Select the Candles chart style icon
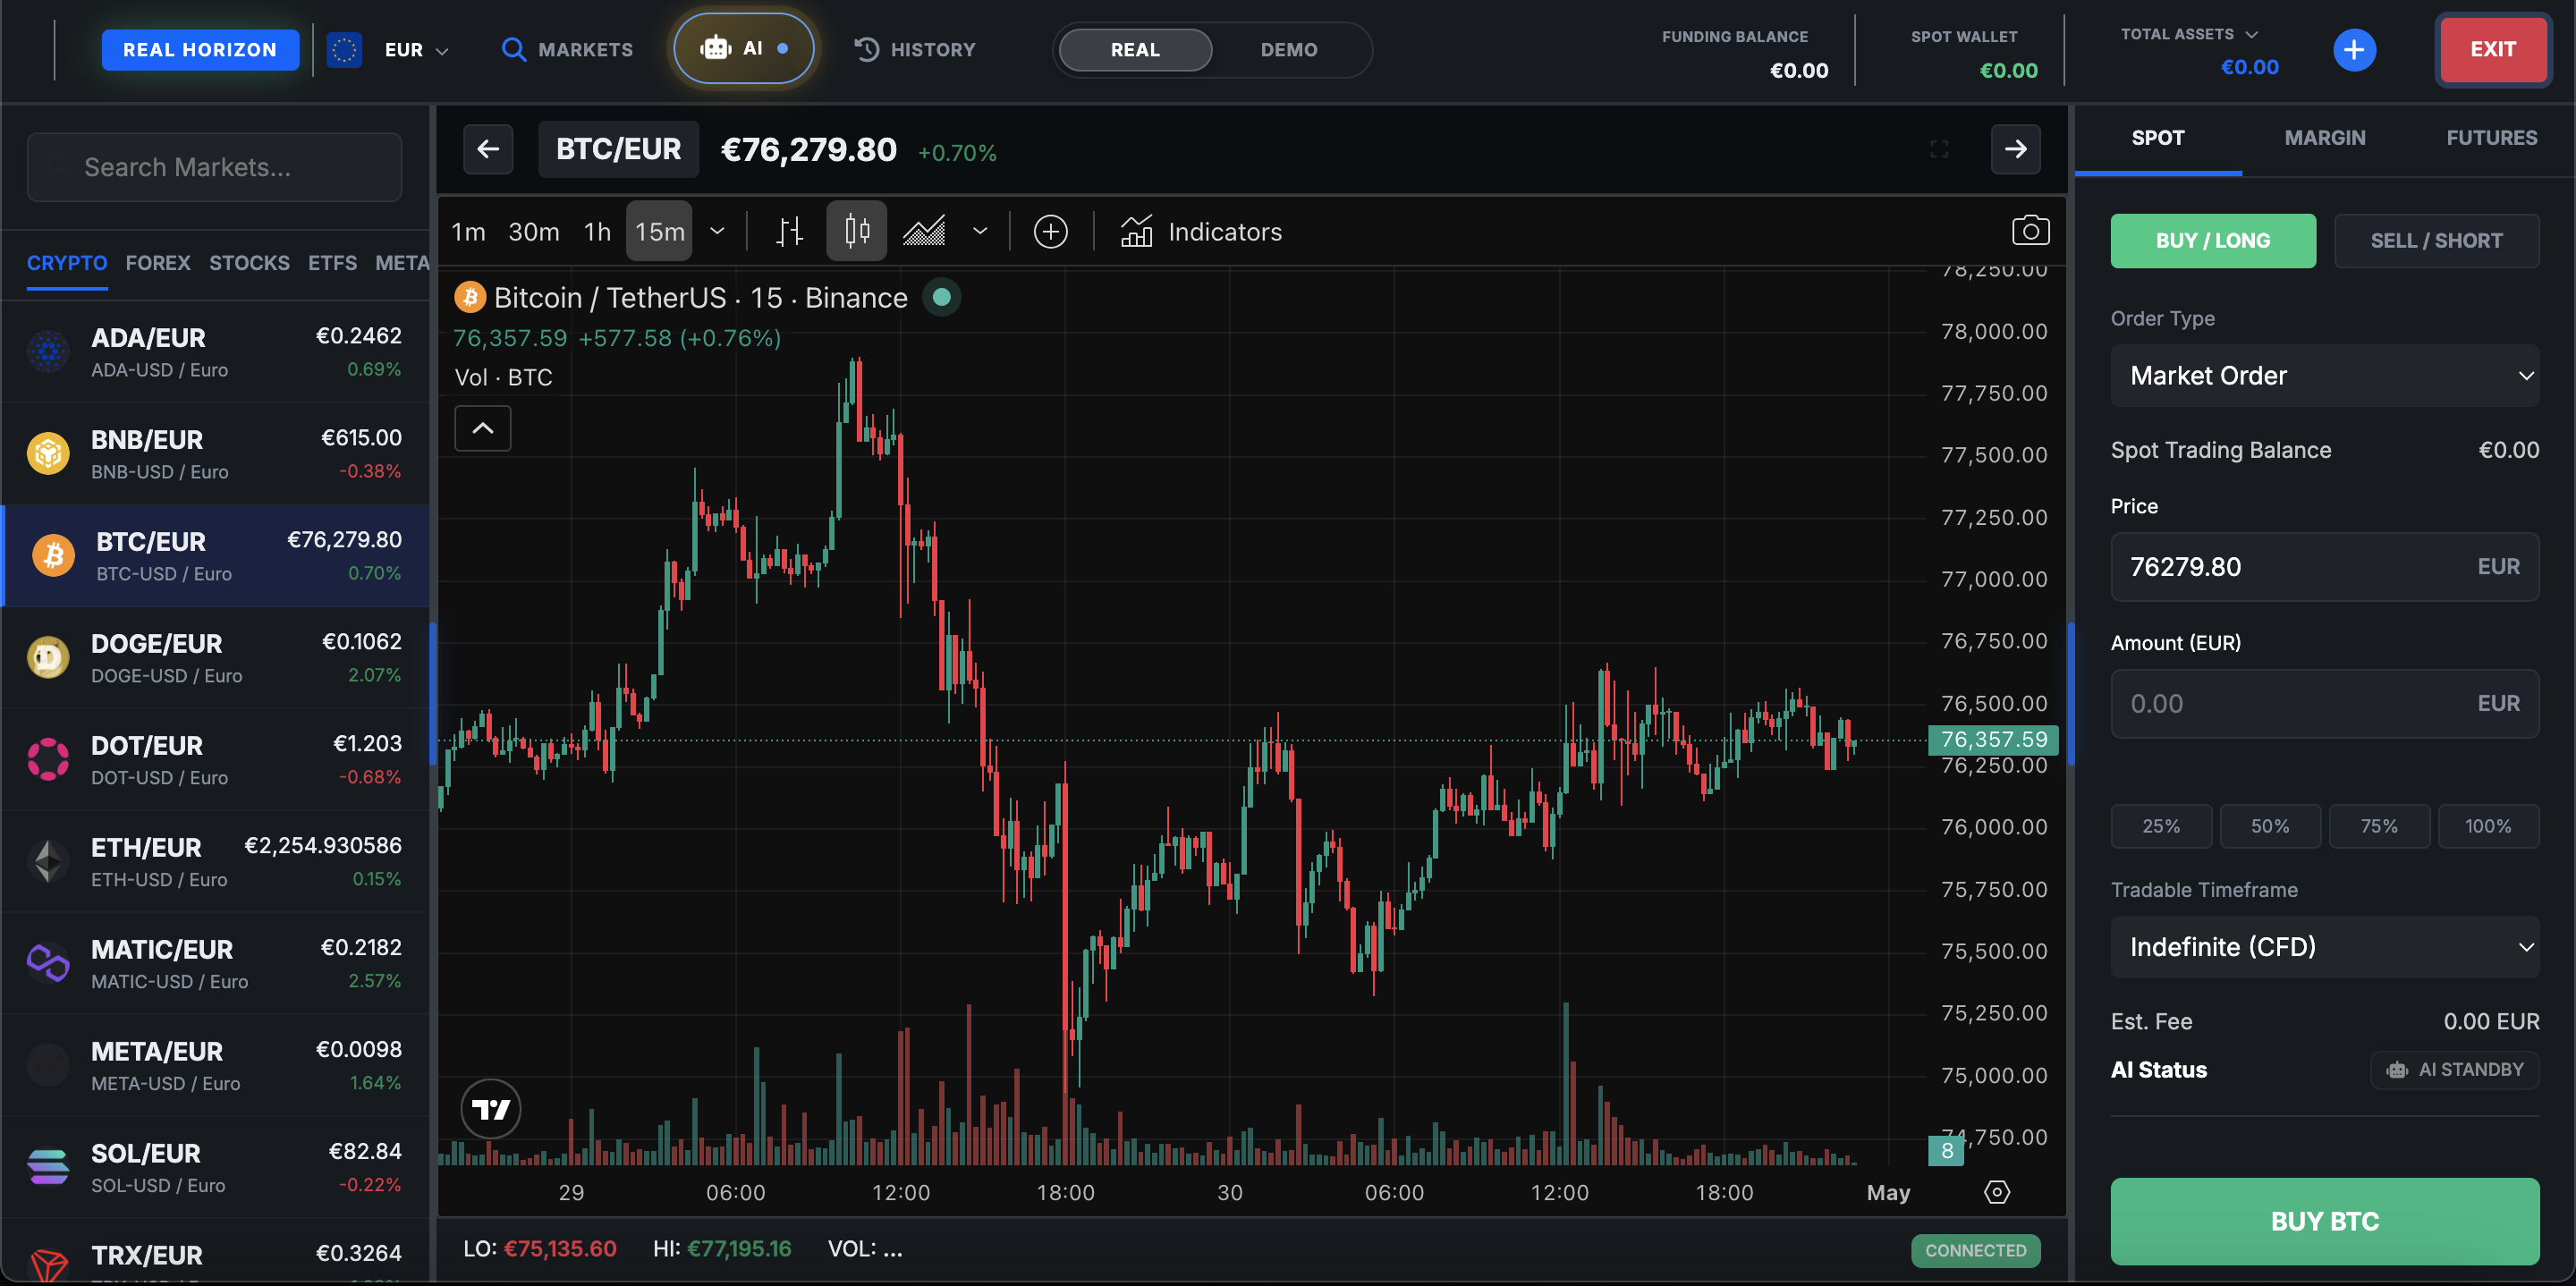 click(x=857, y=232)
